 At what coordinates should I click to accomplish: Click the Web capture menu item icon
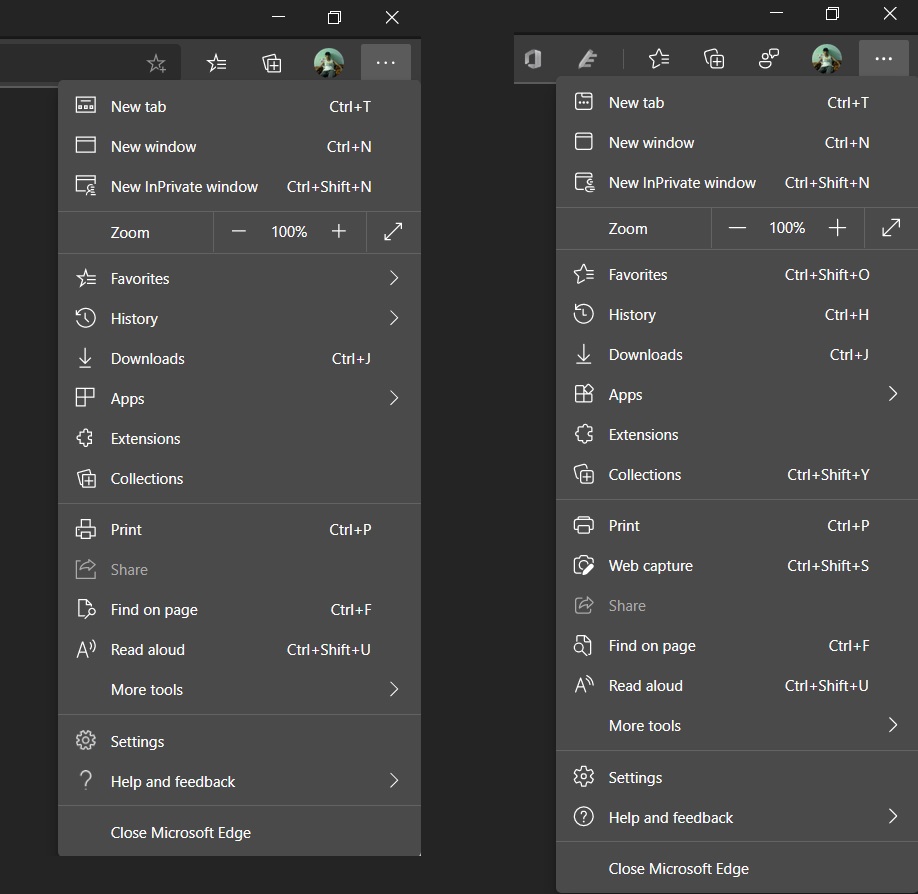(583, 565)
